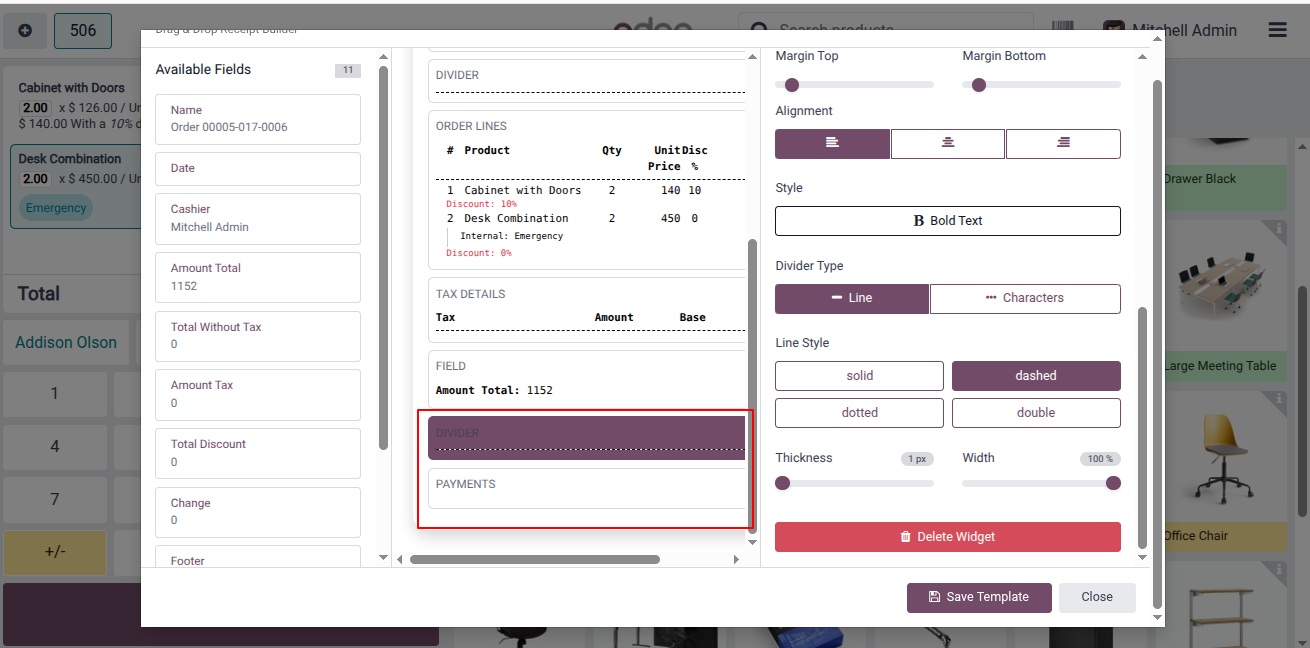Open the hamburger menu in POS header
Image resolution: width=1310 pixels, height=648 pixels.
[1277, 30]
